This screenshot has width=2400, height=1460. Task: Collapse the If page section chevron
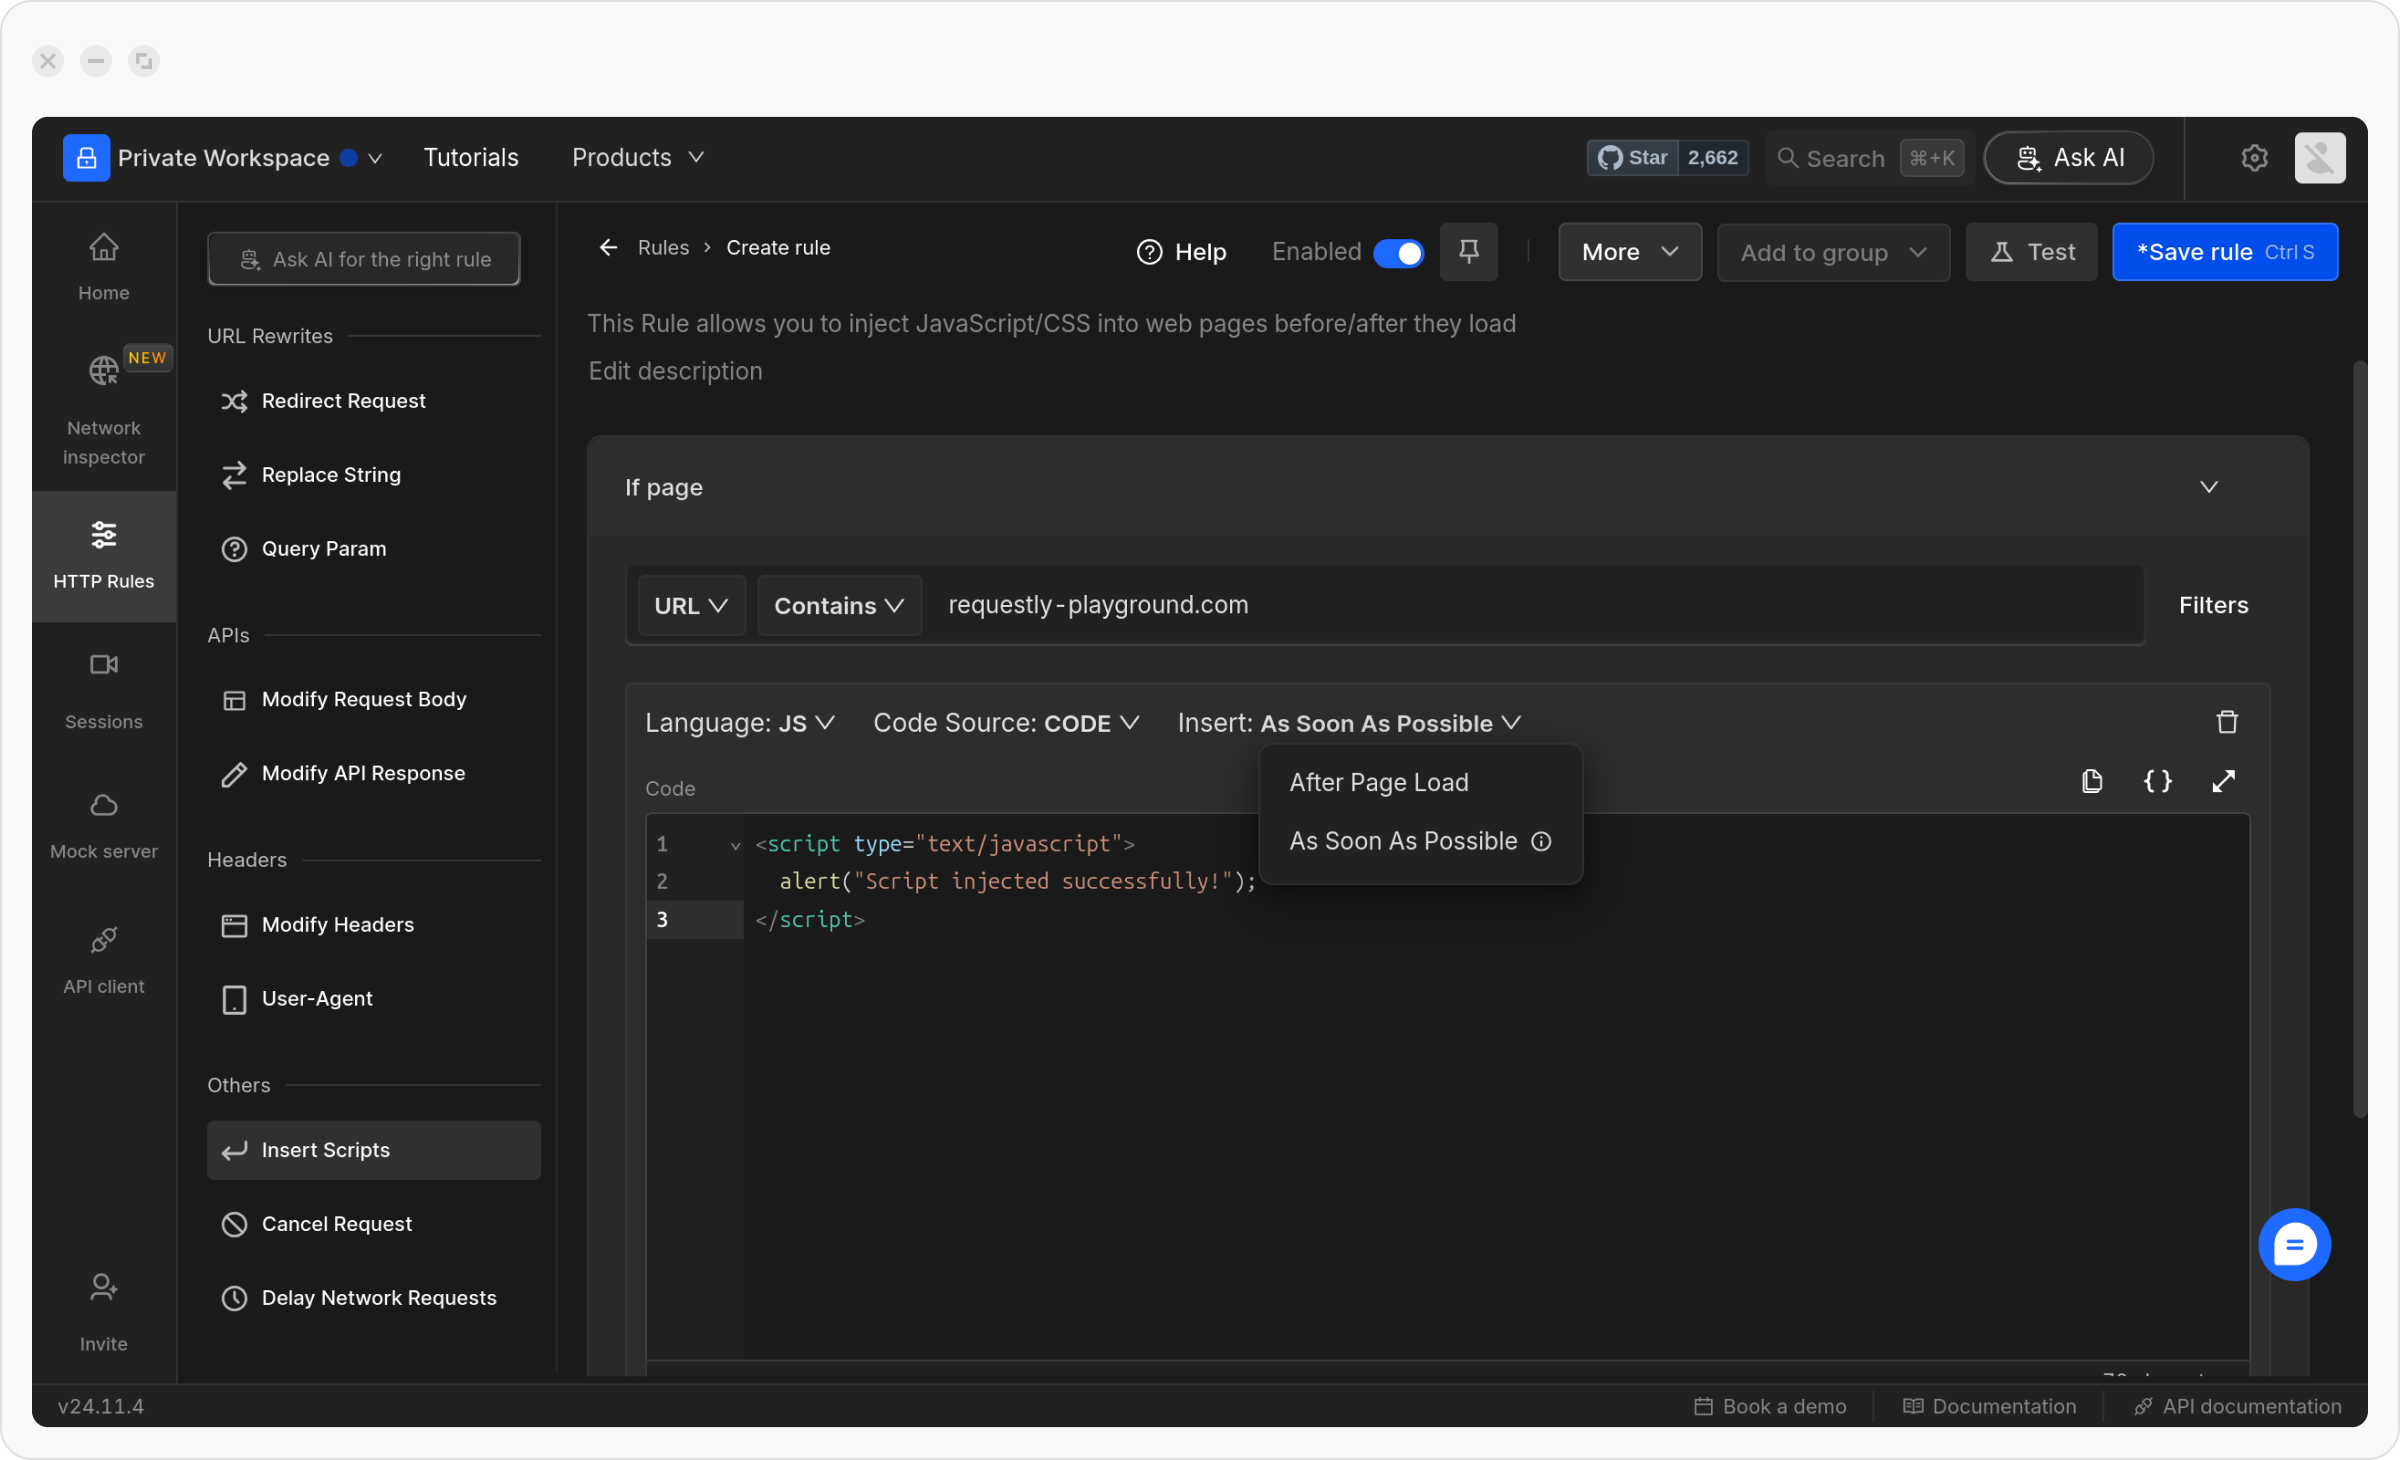click(x=2208, y=487)
